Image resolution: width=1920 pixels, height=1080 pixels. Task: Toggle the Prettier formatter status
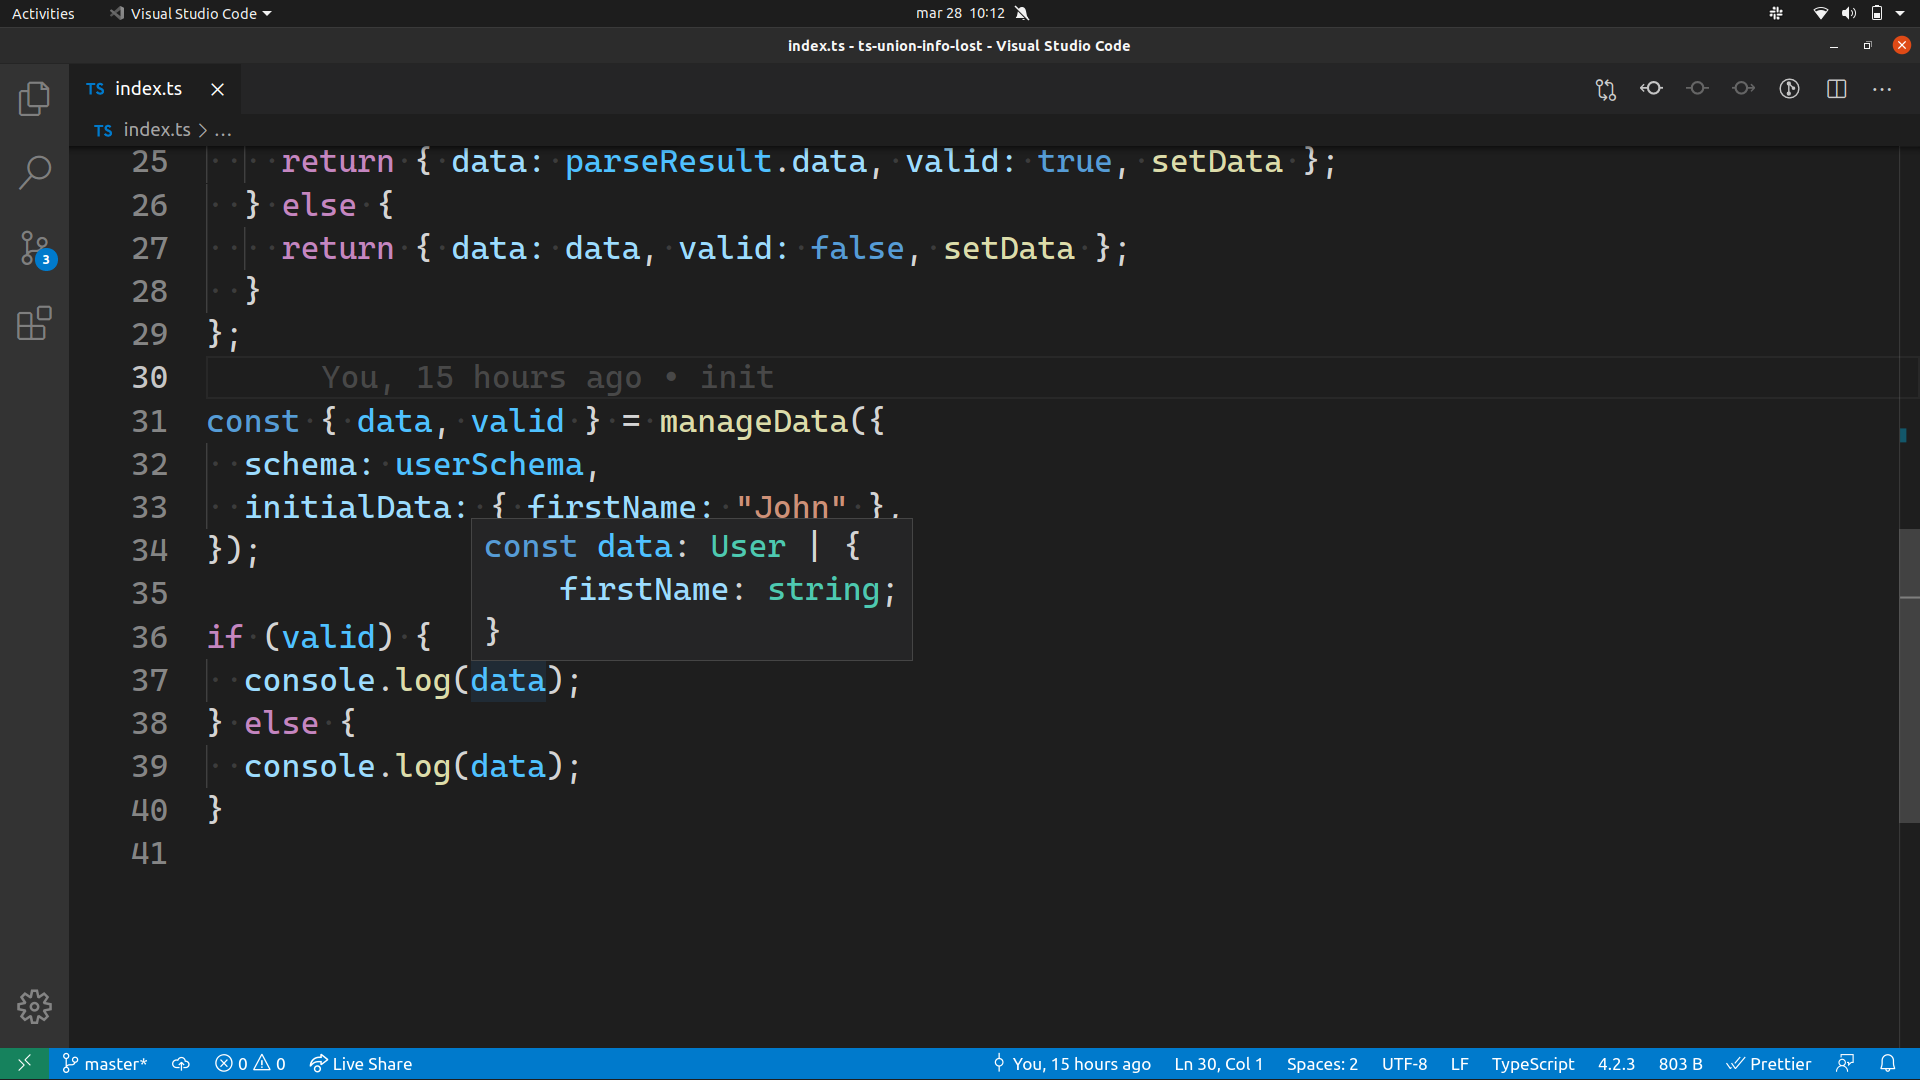coord(1769,1063)
